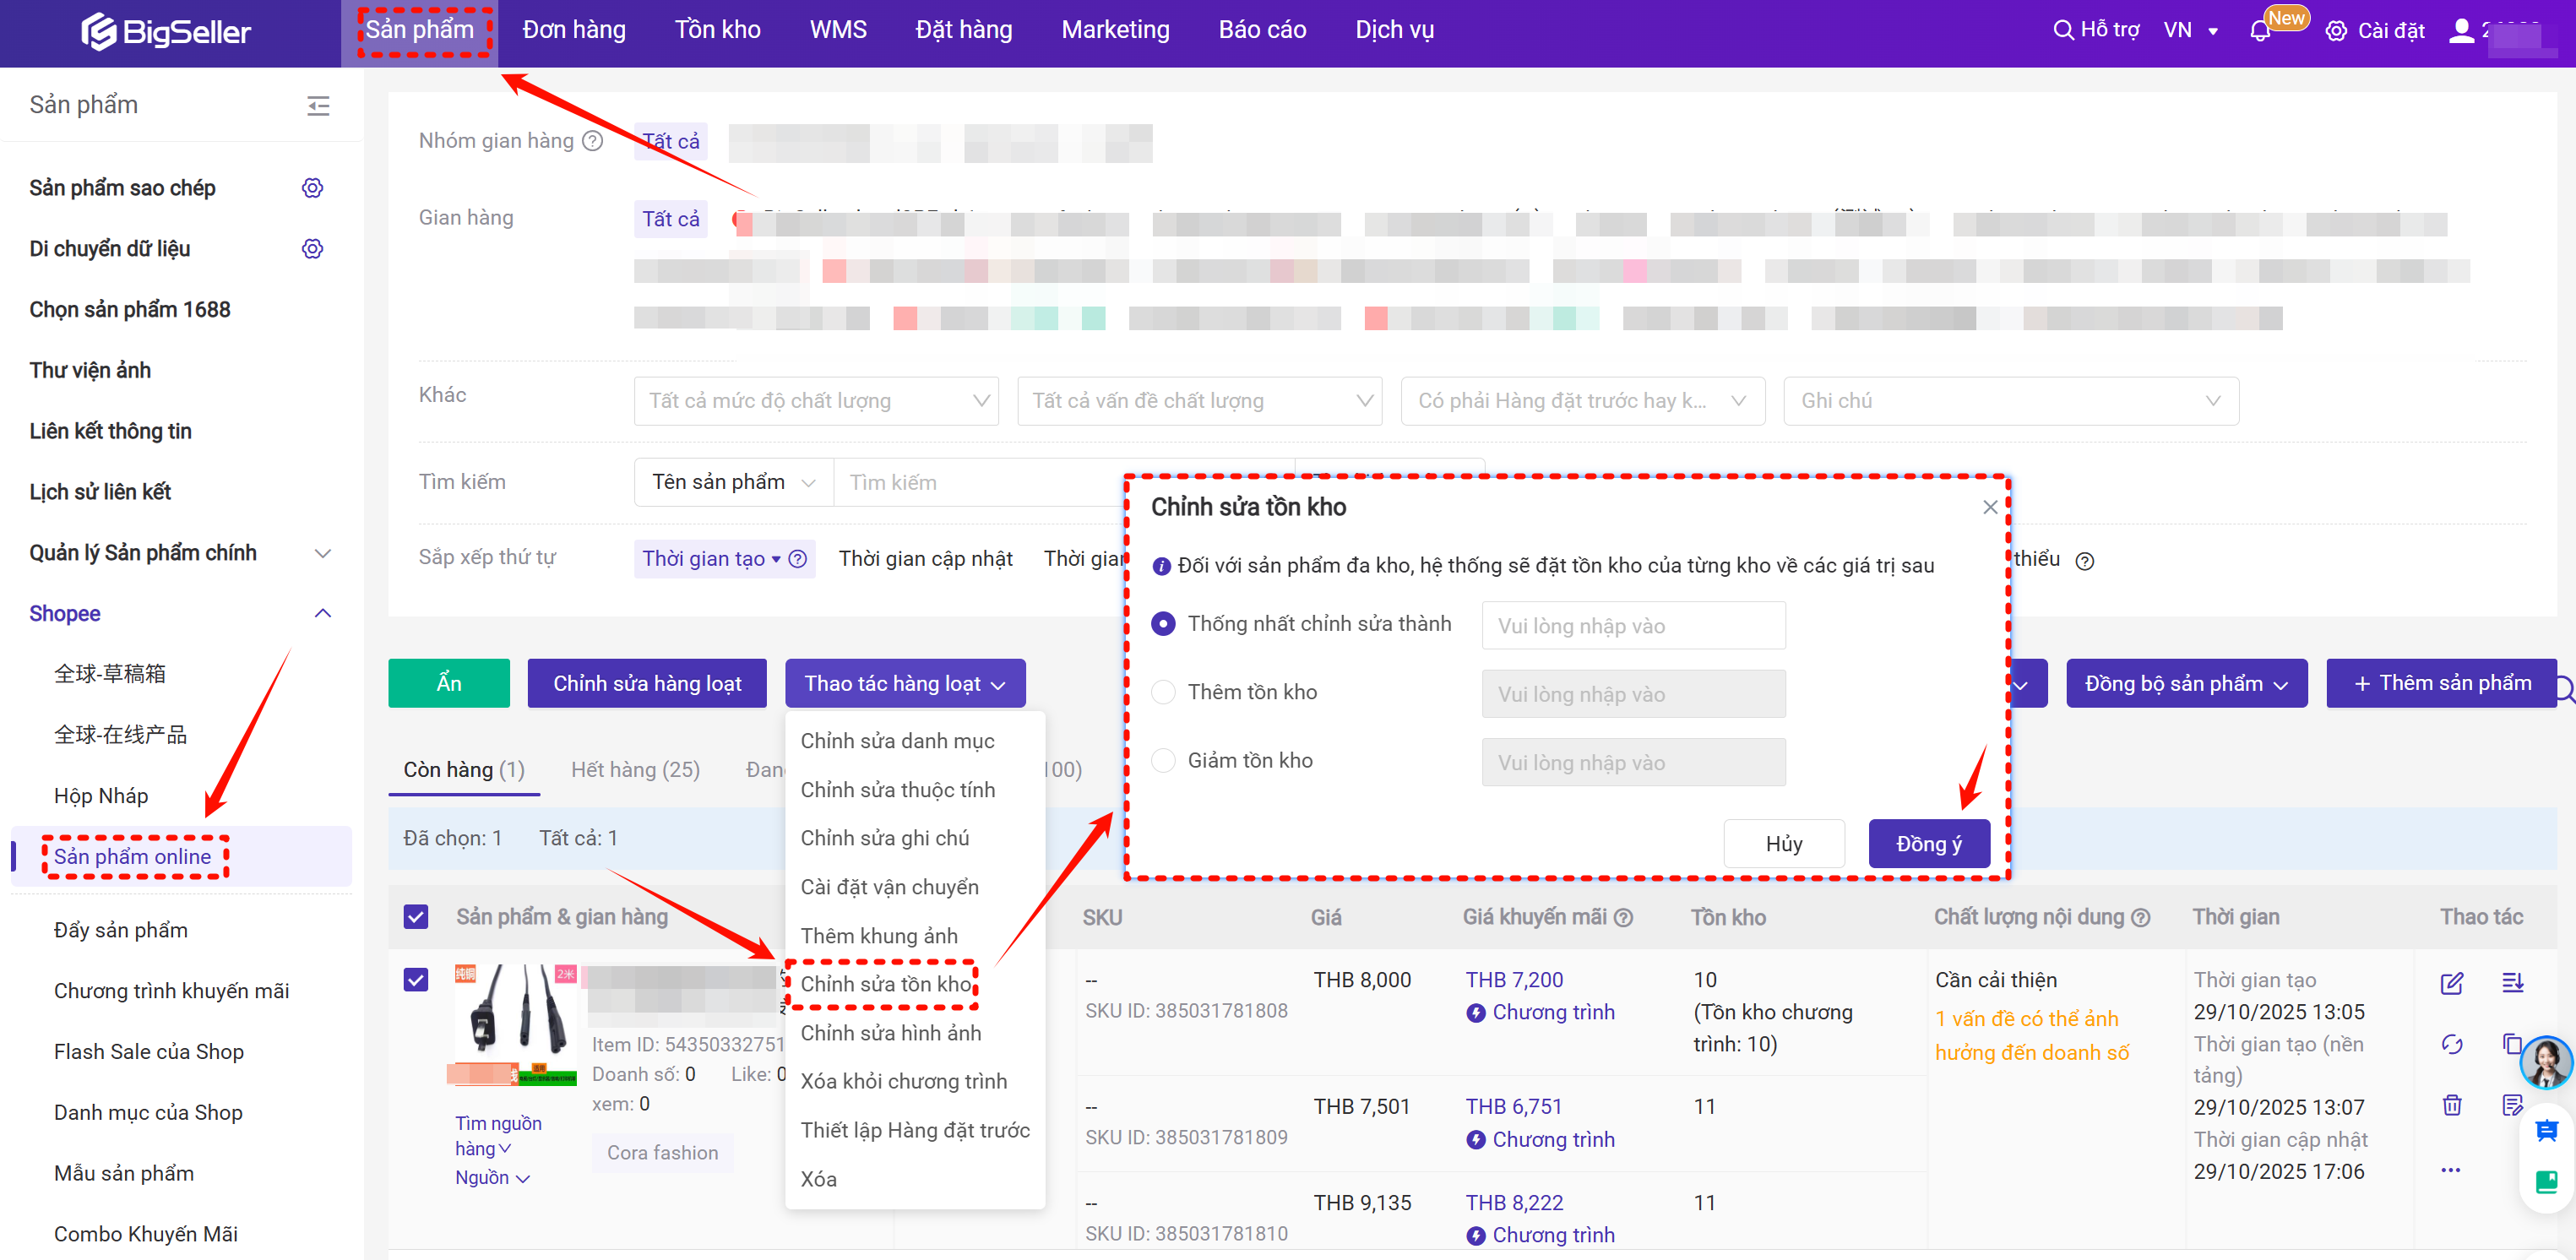
Task: Click the Hủy cancel button
Action: pyautogui.click(x=1783, y=844)
